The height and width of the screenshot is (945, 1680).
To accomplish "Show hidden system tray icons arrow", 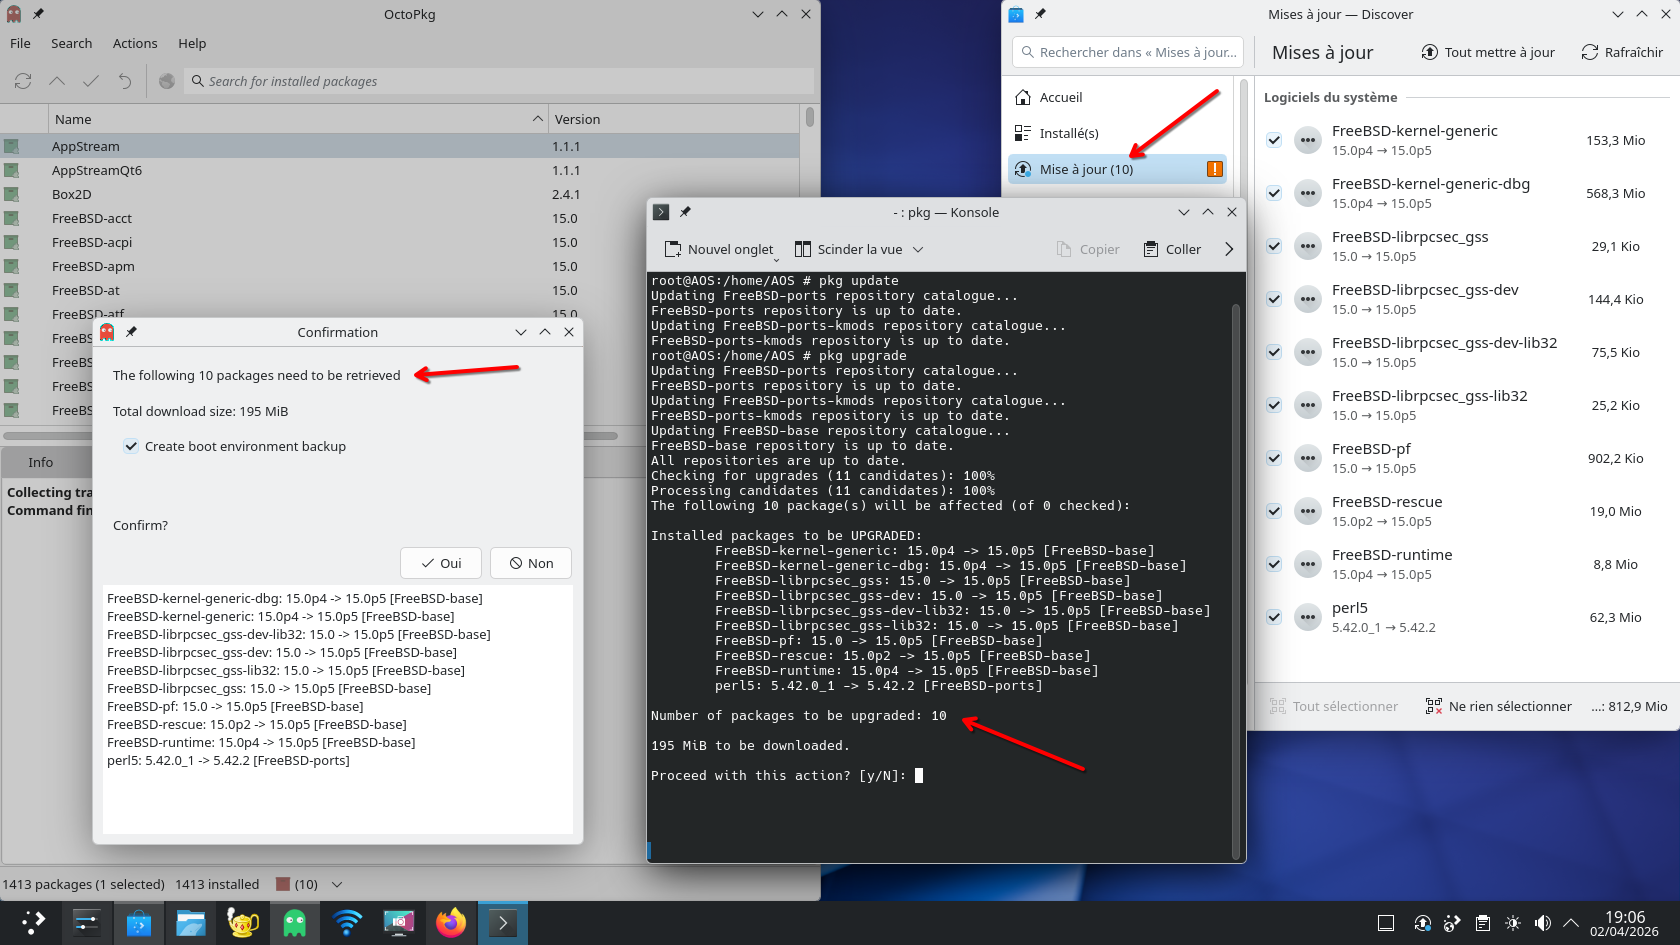I will pos(1571,923).
